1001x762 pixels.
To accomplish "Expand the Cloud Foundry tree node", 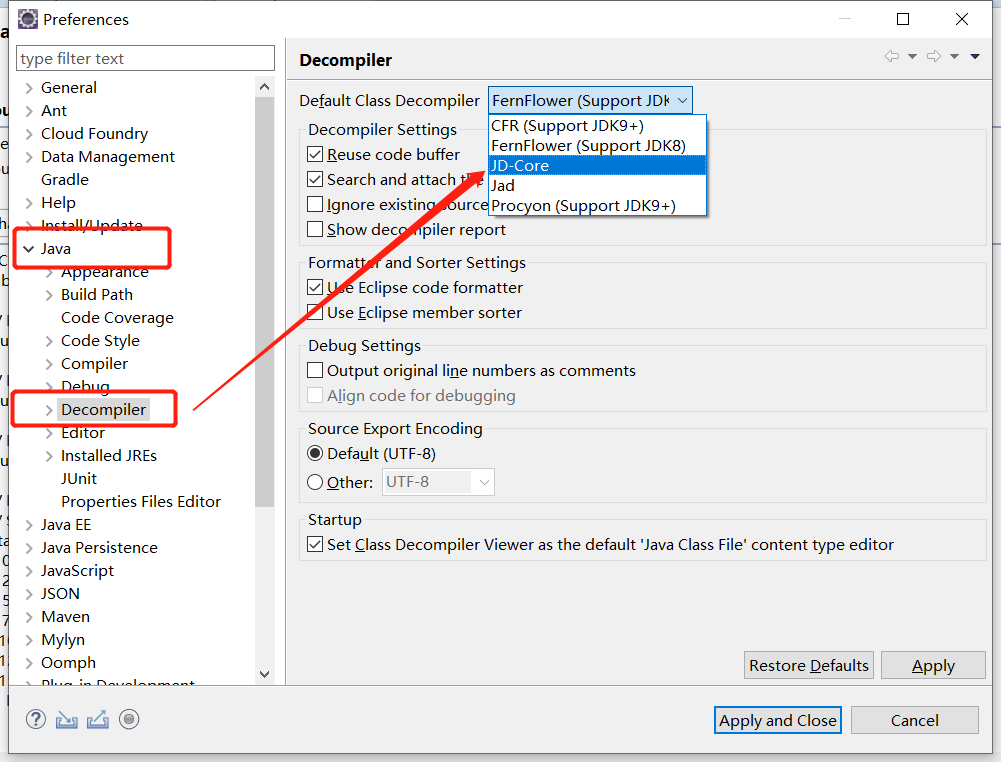I will pyautogui.click(x=29, y=134).
